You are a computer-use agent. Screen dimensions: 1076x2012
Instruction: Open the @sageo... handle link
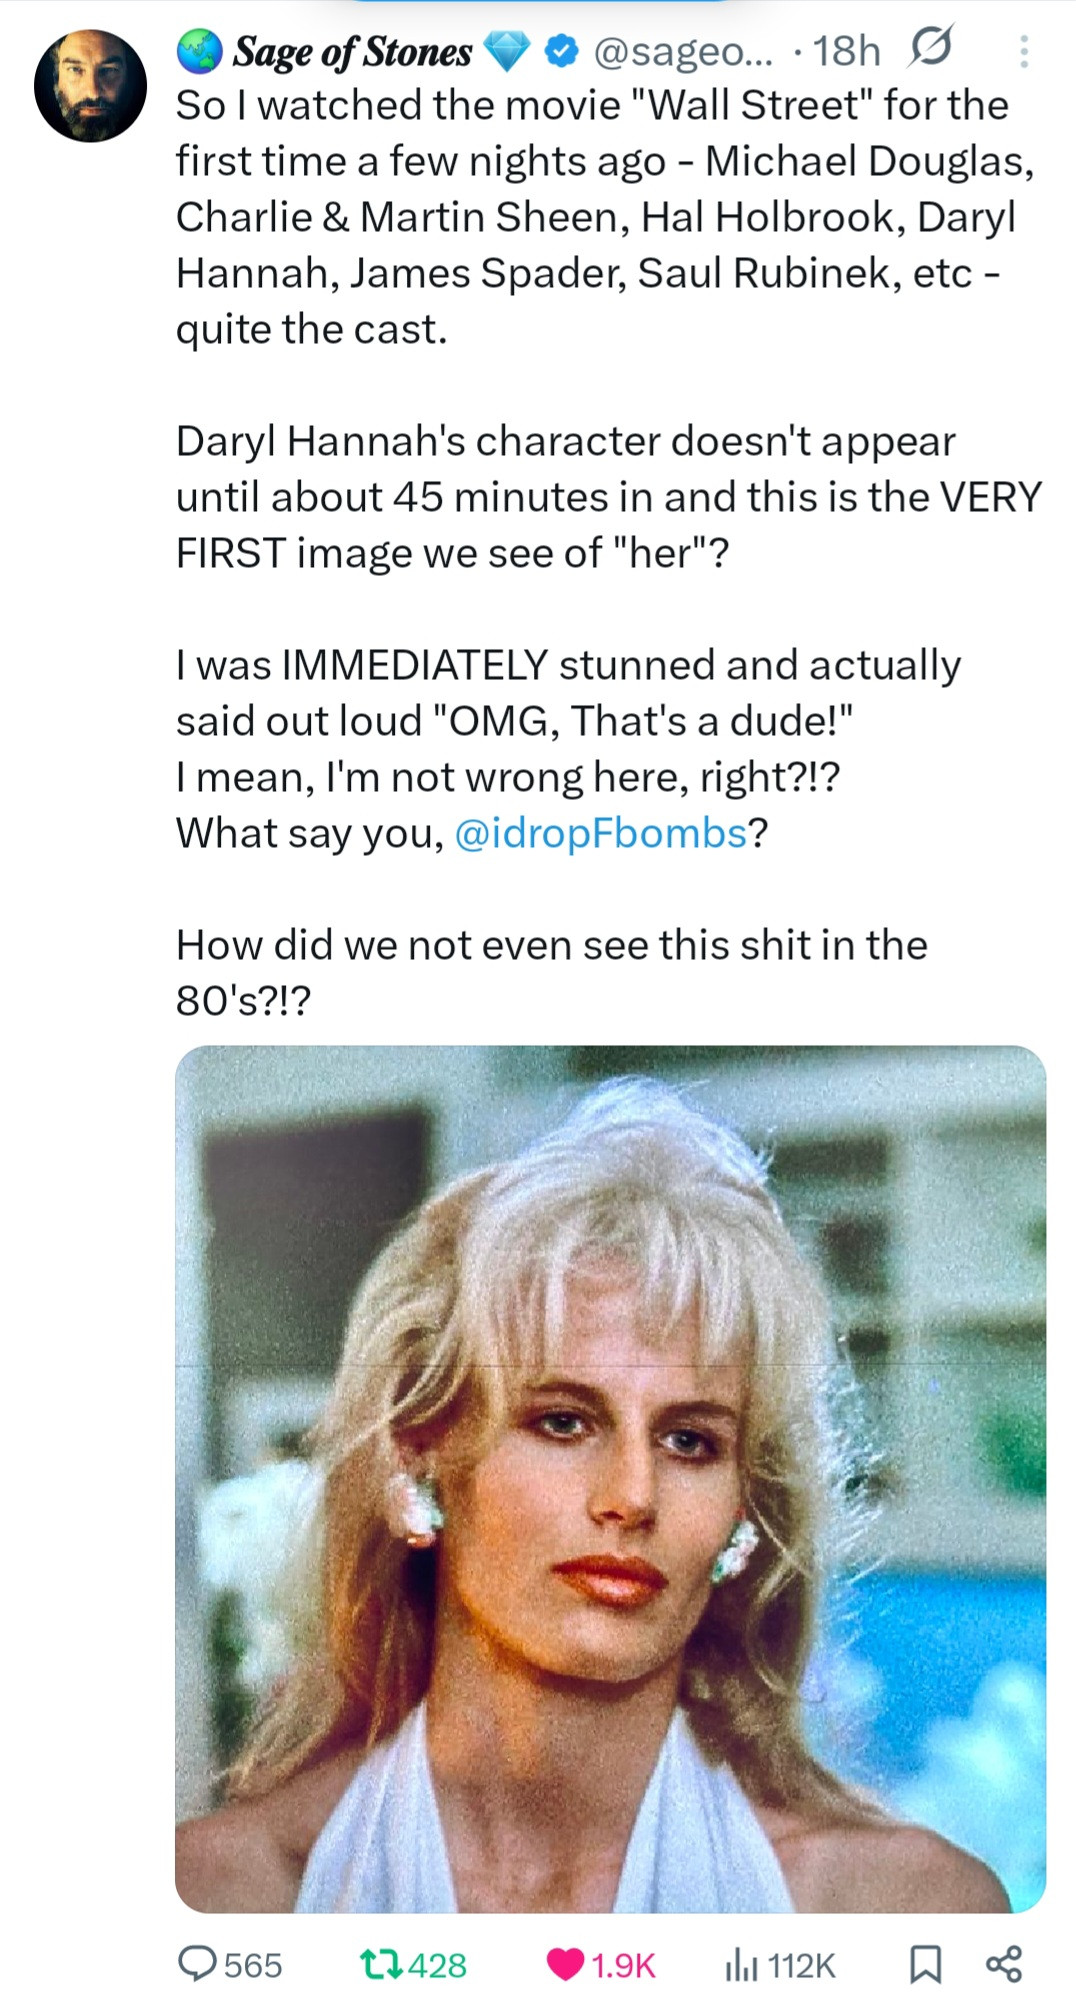[683, 51]
